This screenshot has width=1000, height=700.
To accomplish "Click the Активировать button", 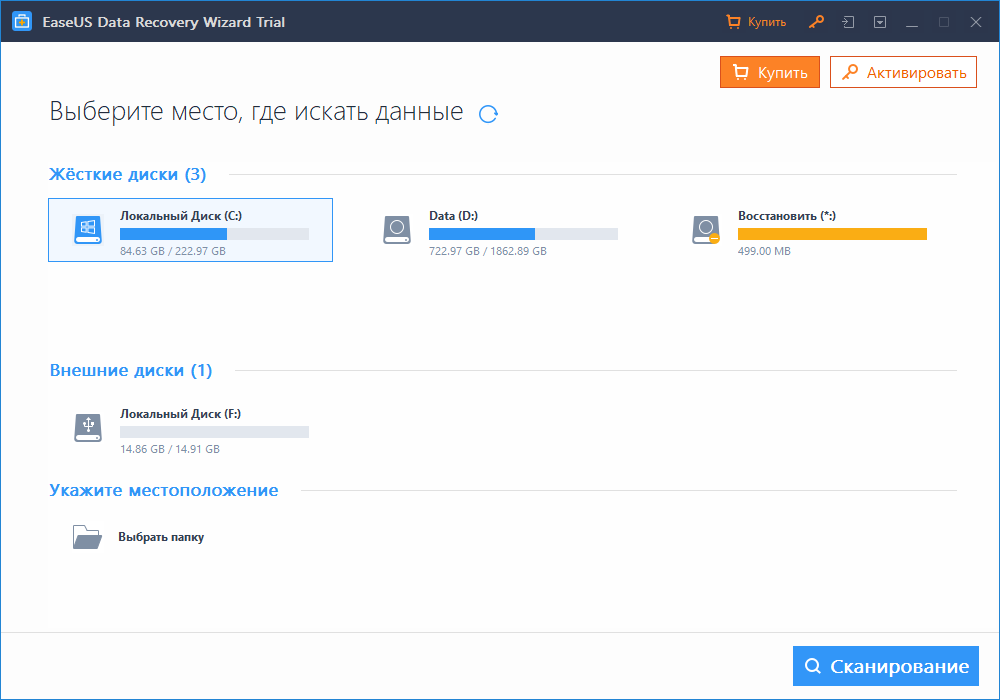I will tap(903, 72).
